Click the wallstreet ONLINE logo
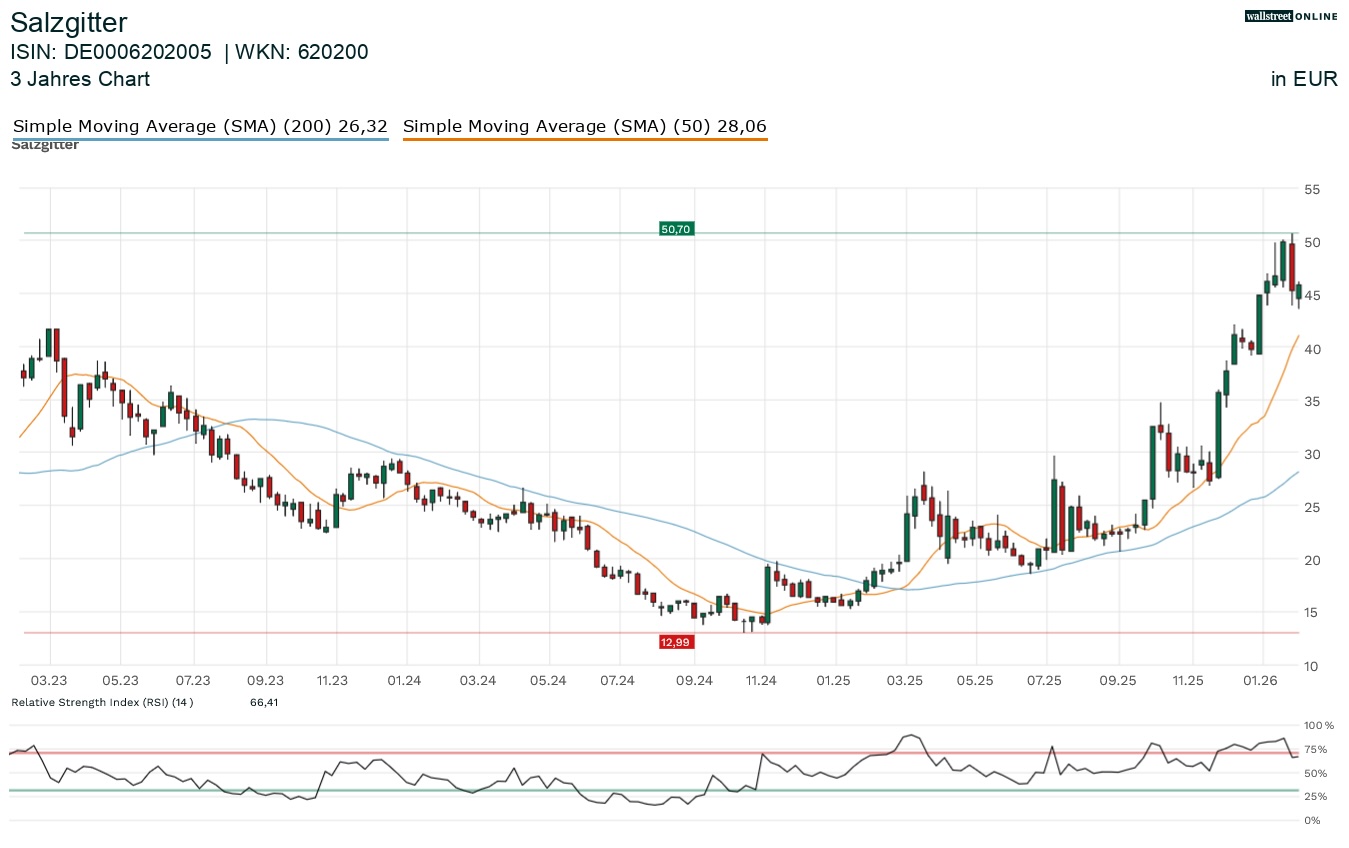Image resolution: width=1349 pixels, height=848 pixels. tap(1291, 16)
